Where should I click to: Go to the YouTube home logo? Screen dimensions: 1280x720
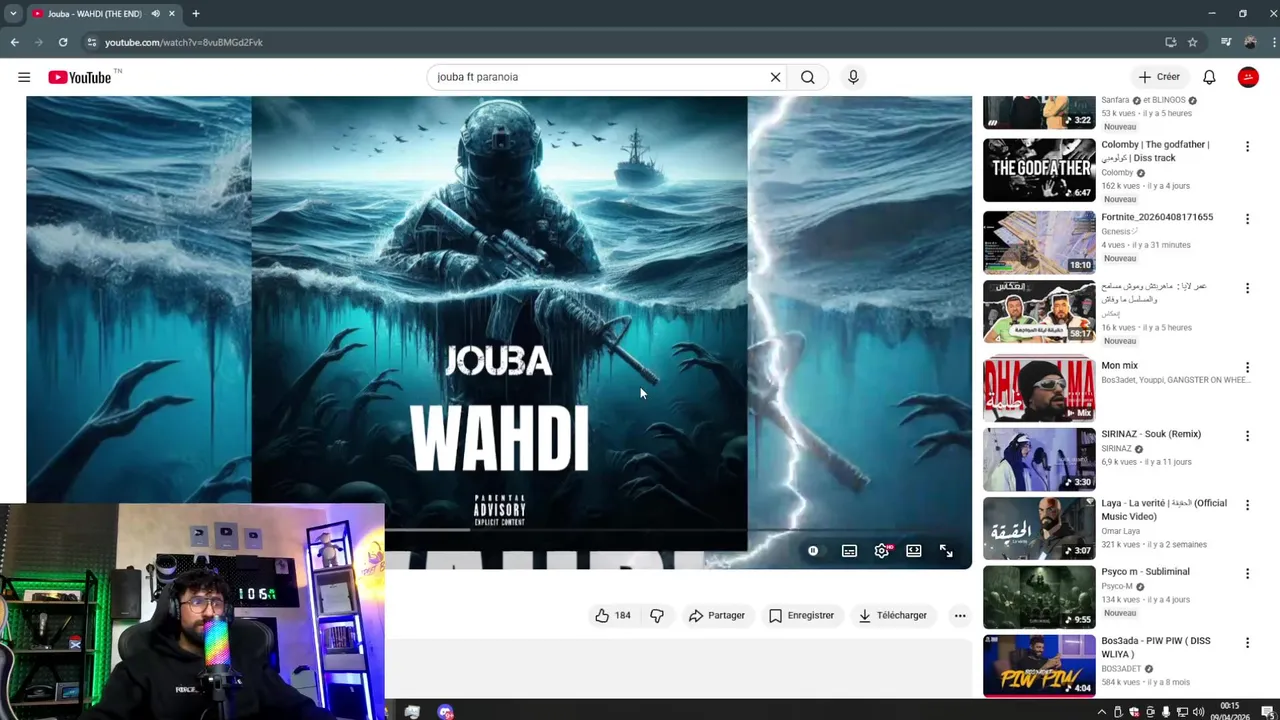coord(80,77)
